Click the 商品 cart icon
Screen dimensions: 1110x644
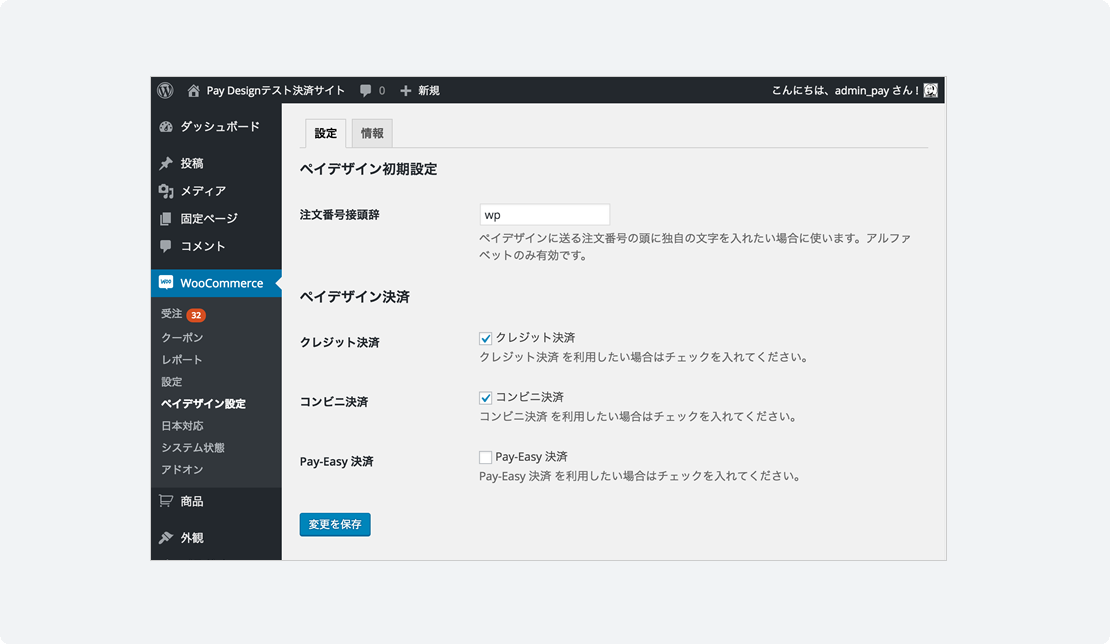(x=166, y=501)
